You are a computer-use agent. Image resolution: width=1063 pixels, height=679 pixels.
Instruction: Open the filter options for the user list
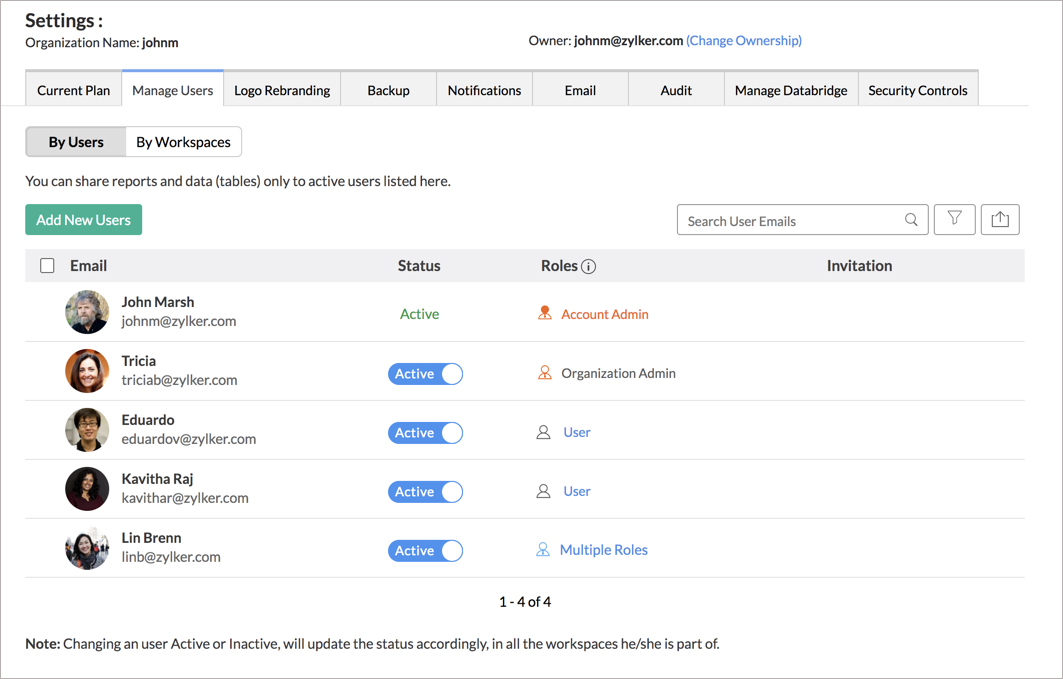coord(954,219)
